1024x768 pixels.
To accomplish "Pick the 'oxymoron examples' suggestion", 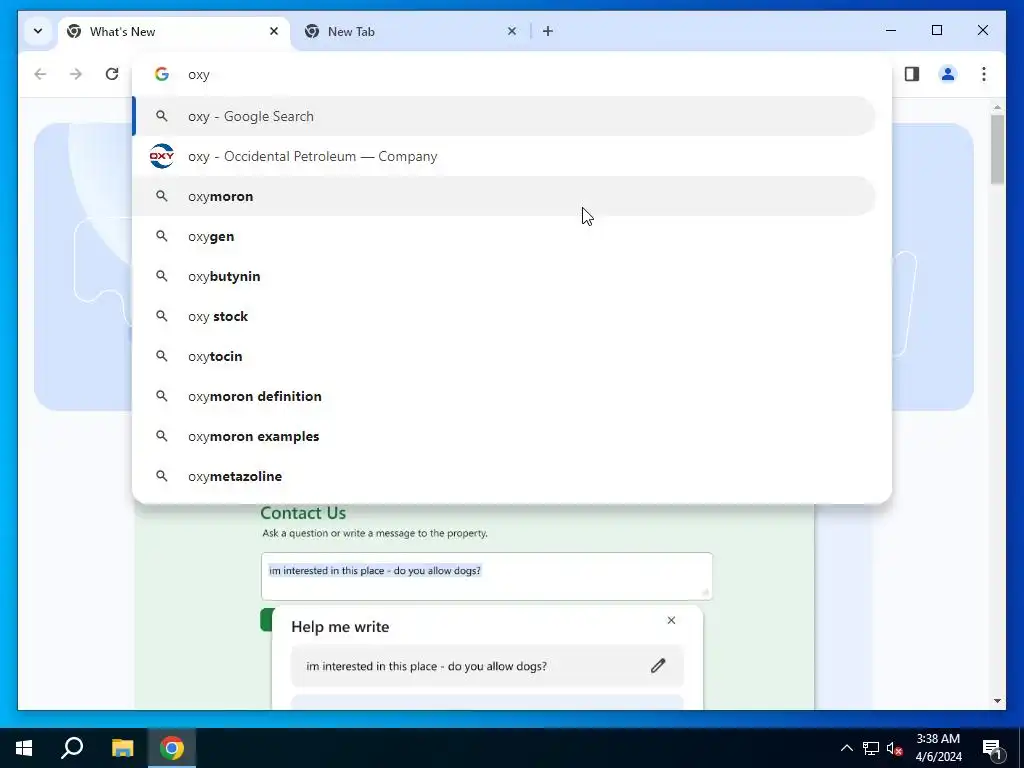I will tap(504, 436).
